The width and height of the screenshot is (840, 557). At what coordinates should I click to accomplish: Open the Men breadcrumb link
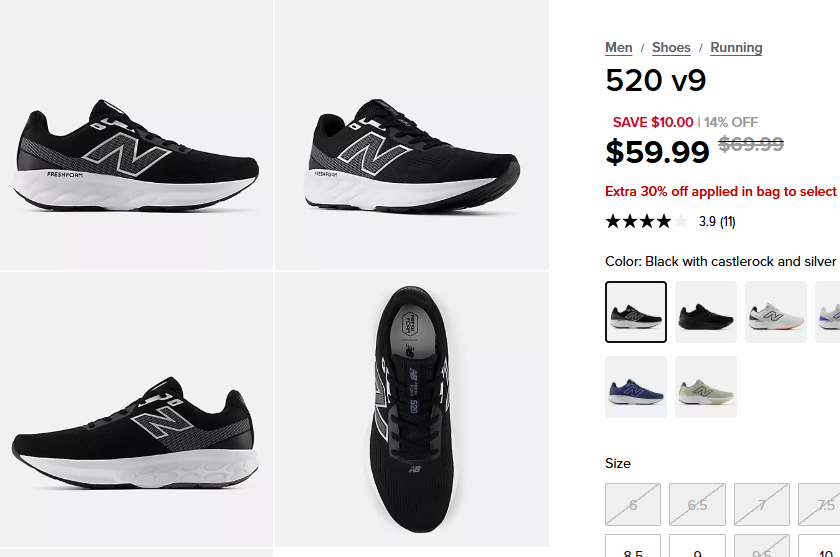coord(618,48)
